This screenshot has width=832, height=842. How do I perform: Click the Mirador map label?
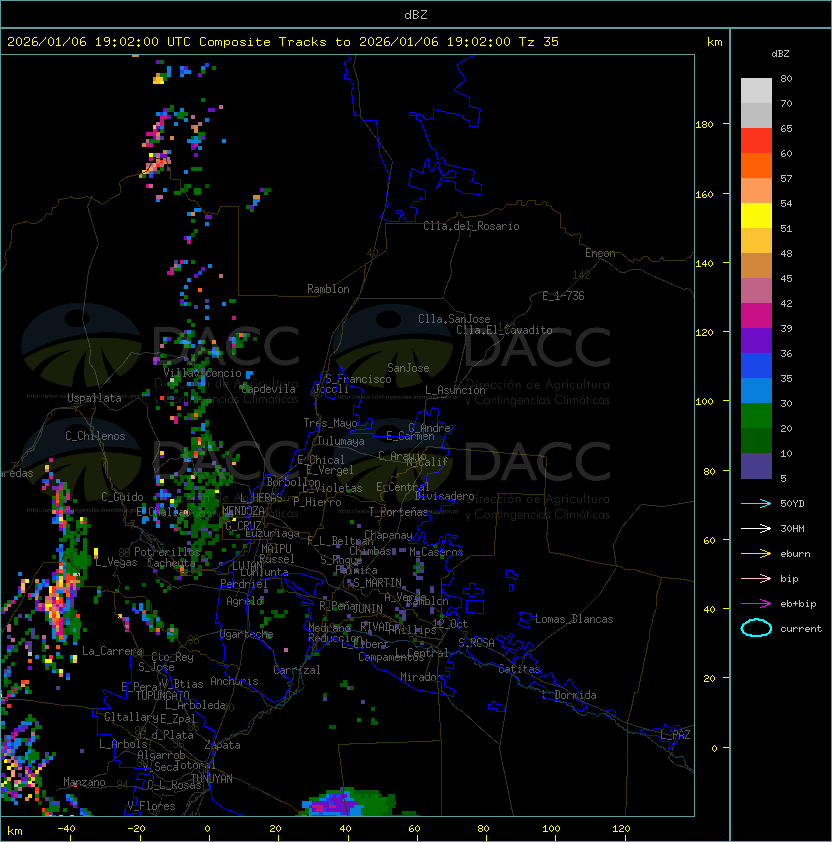tap(421, 677)
